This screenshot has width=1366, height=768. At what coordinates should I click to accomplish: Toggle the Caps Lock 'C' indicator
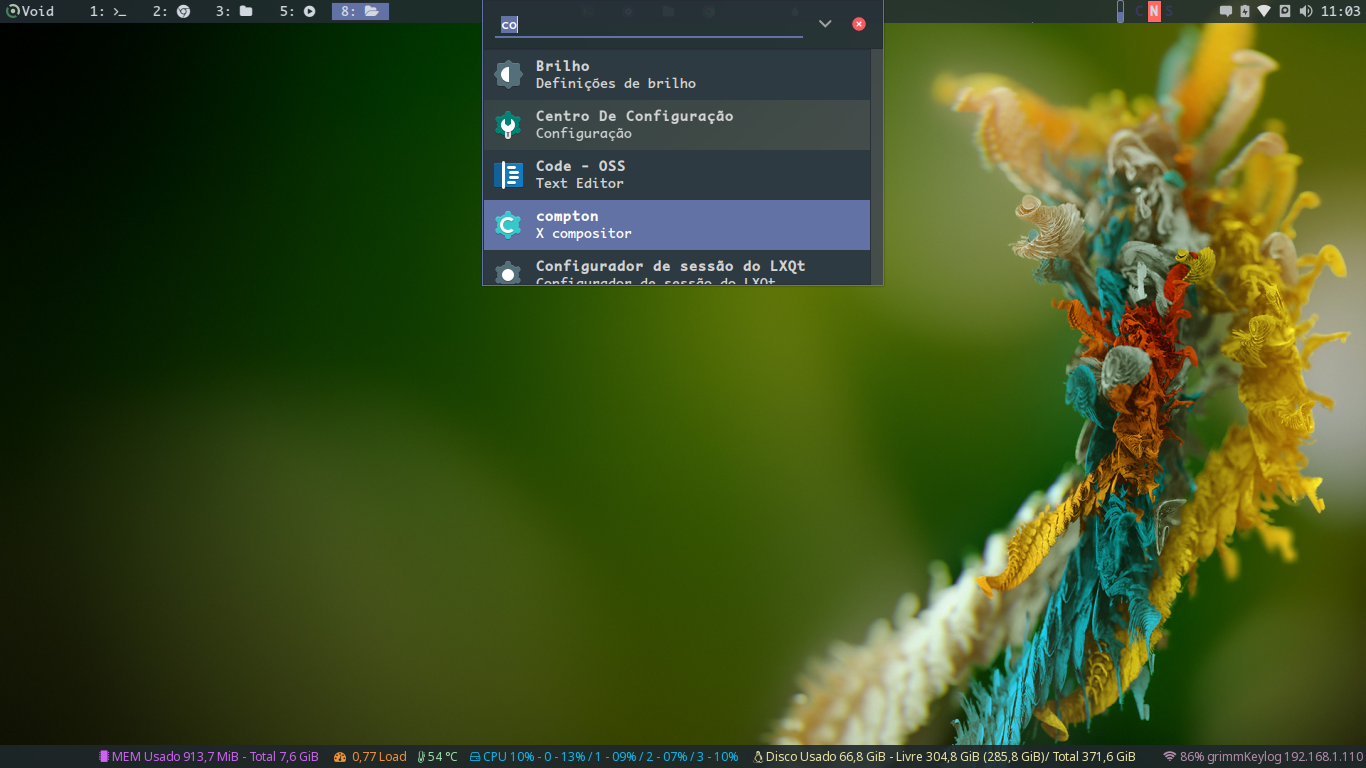(x=1139, y=11)
